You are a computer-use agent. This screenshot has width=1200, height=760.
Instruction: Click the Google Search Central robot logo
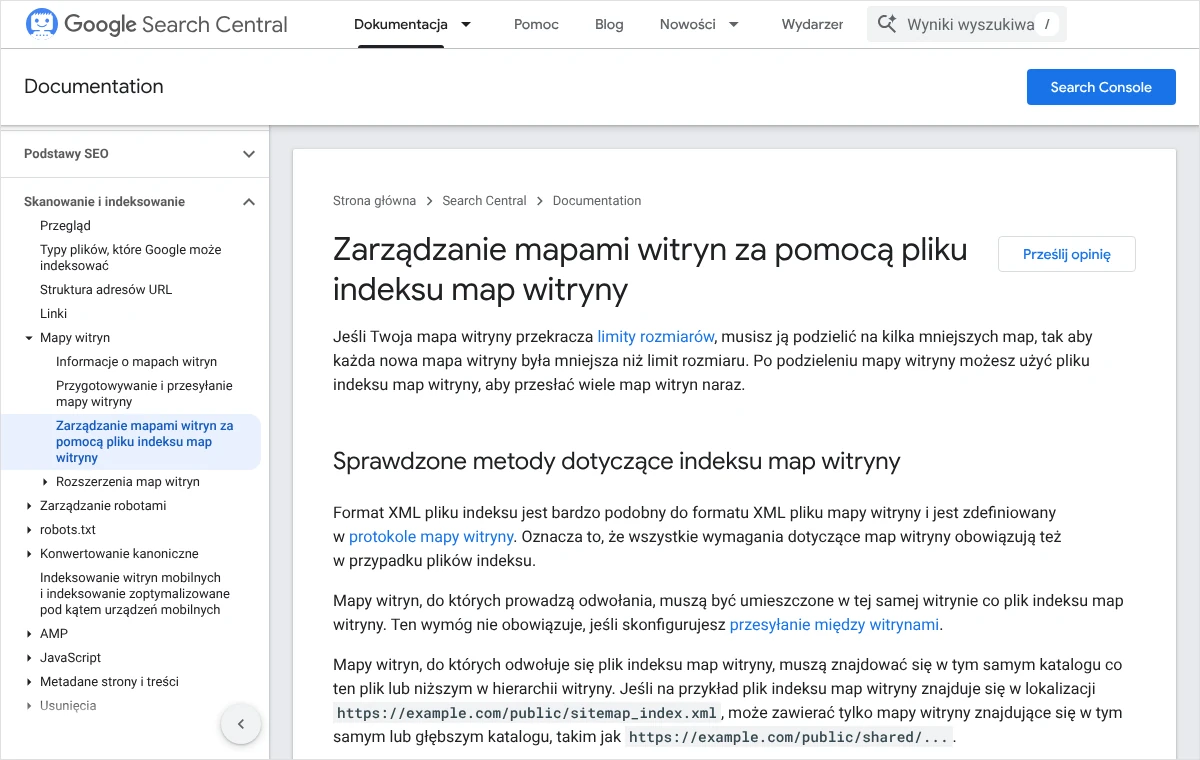(x=42, y=24)
